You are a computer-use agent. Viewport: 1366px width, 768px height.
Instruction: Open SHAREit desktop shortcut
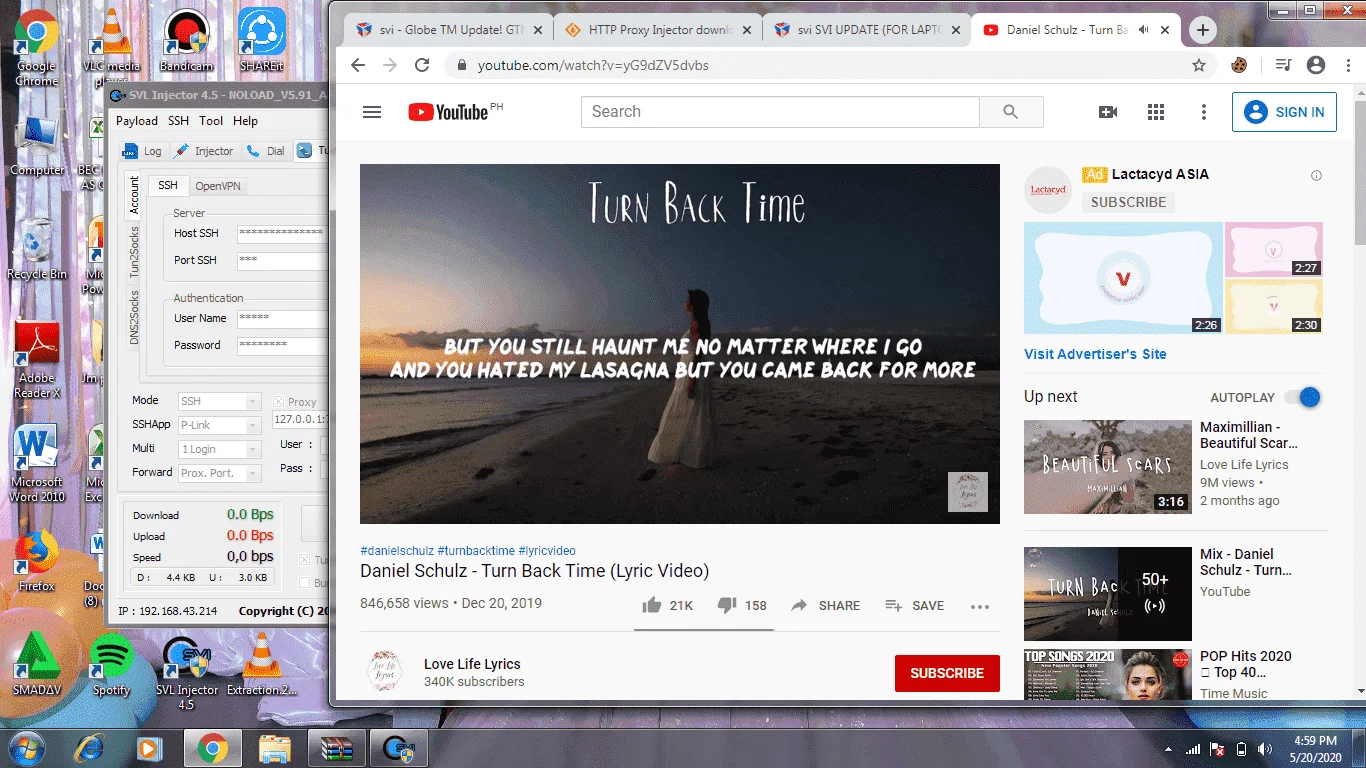pyautogui.click(x=262, y=40)
